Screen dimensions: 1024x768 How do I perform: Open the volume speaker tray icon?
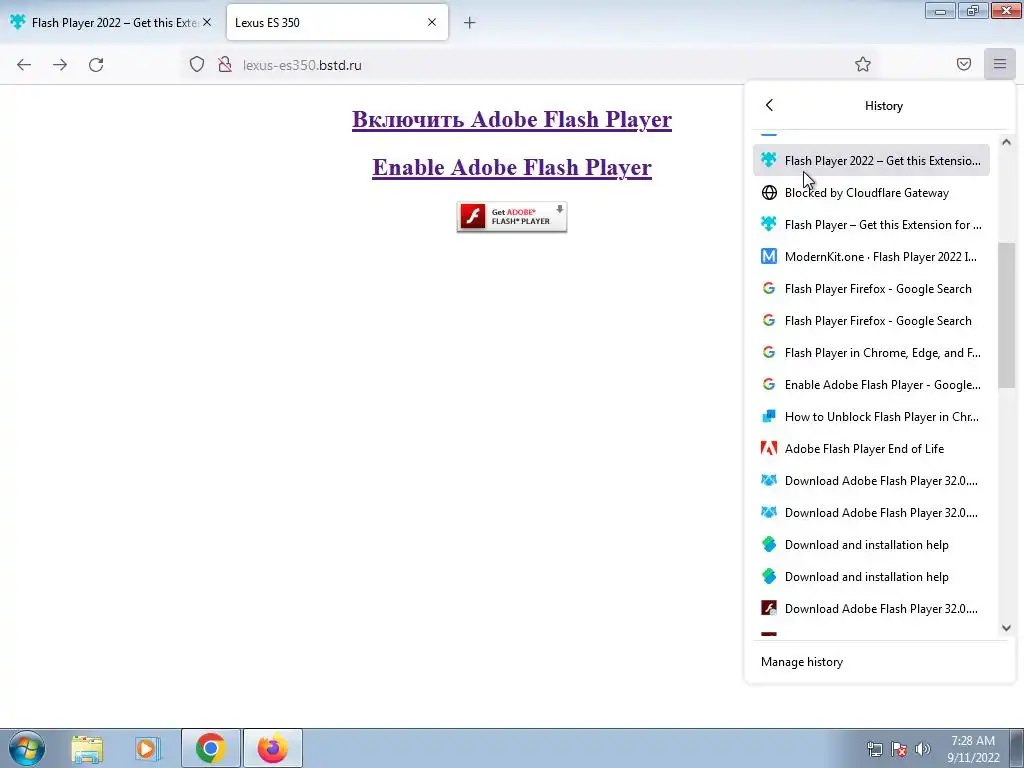(922, 749)
